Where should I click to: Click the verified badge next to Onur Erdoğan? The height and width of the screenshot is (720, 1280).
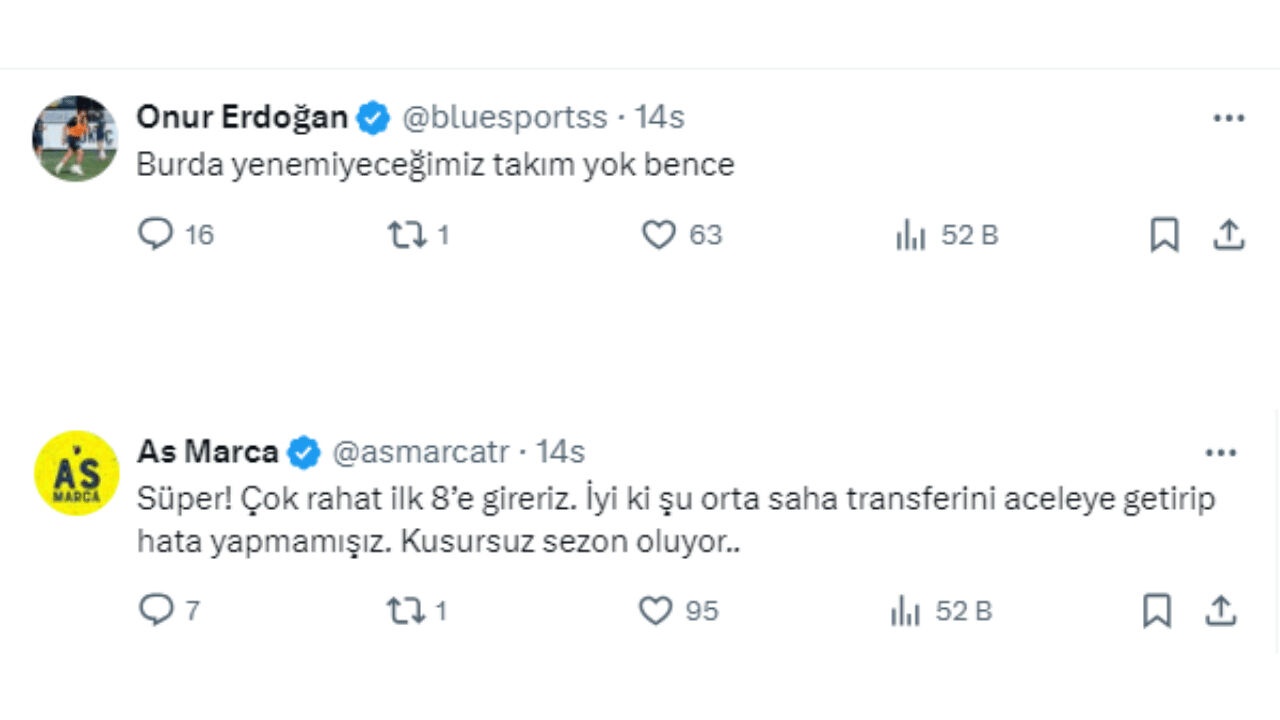(372, 117)
